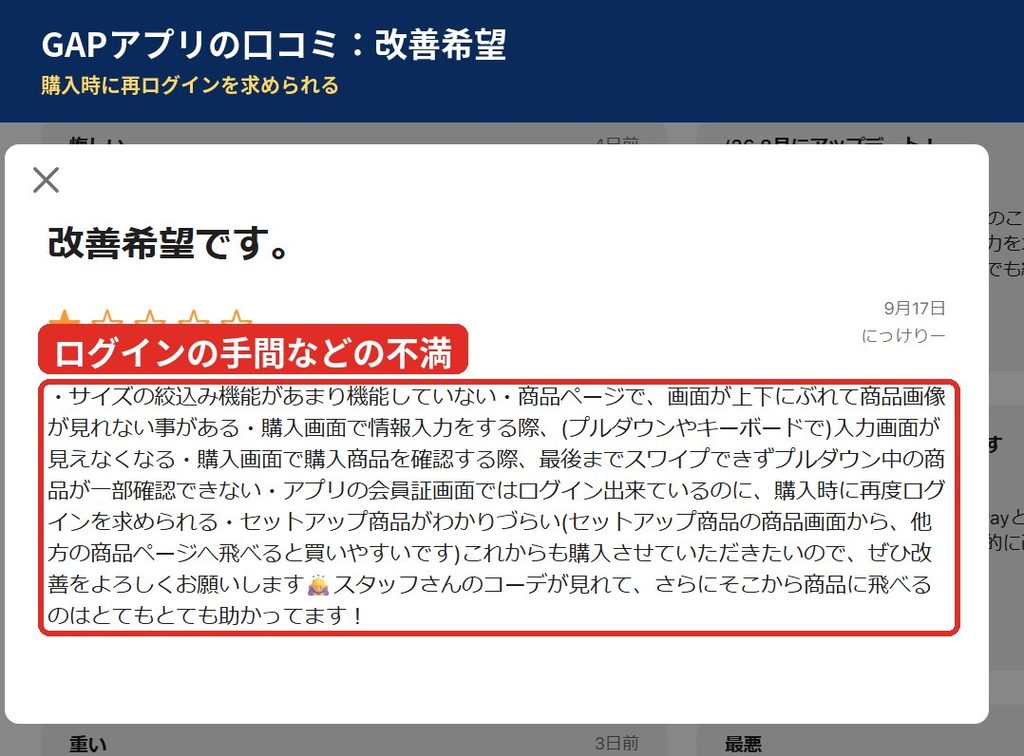Click the 重い review title behind the popup
This screenshot has width=1024, height=756.
88,744
